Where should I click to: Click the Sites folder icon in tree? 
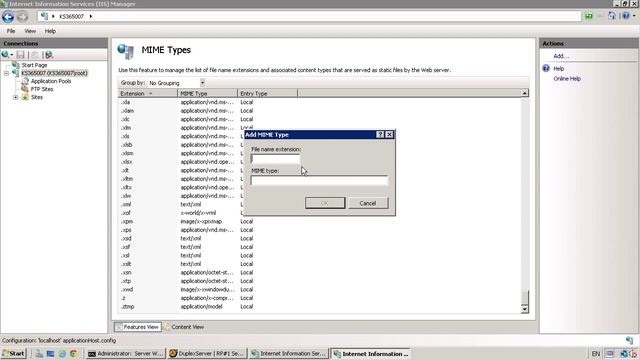click(x=25, y=97)
